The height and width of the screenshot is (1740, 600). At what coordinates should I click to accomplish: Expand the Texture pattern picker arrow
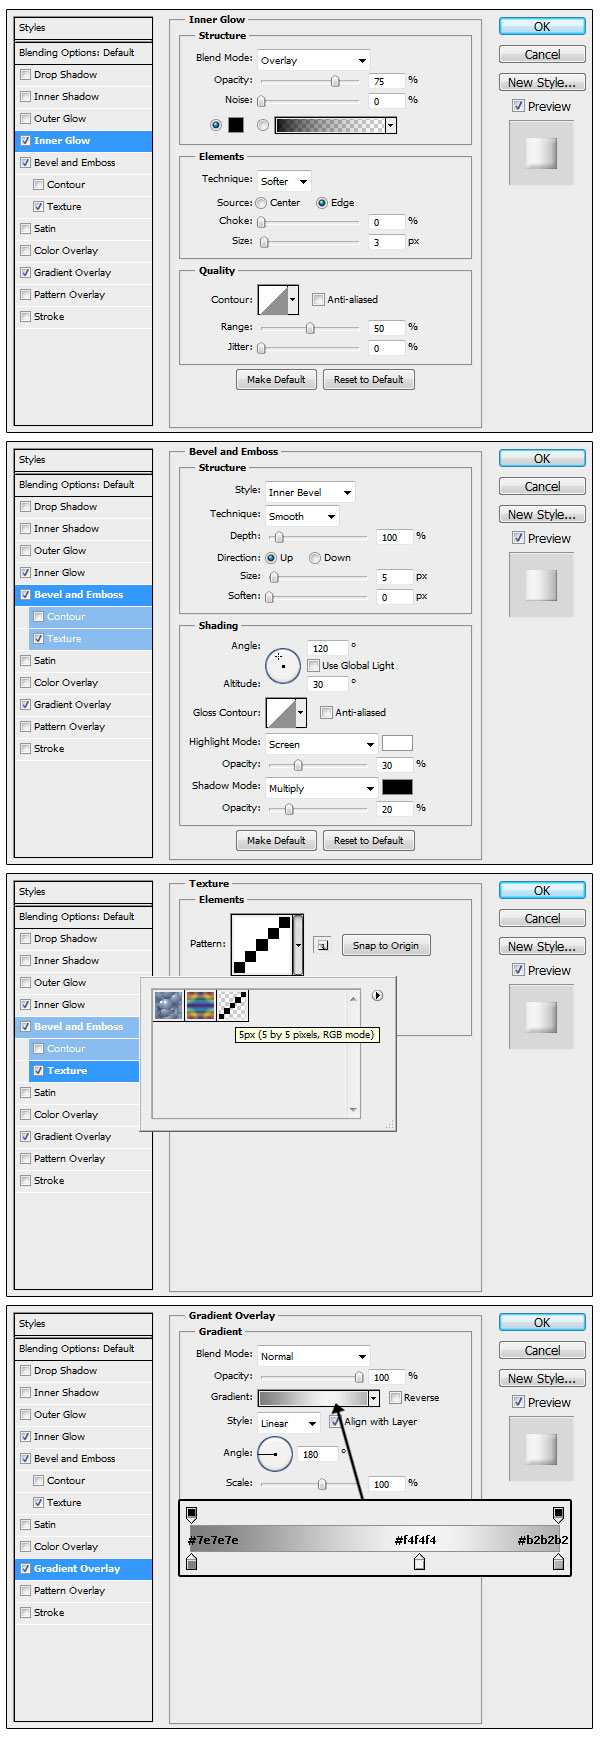pos(298,945)
